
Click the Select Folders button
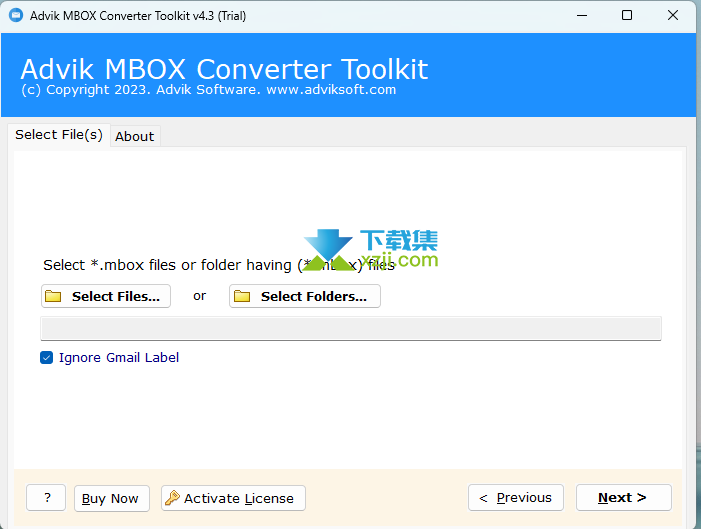pos(305,296)
